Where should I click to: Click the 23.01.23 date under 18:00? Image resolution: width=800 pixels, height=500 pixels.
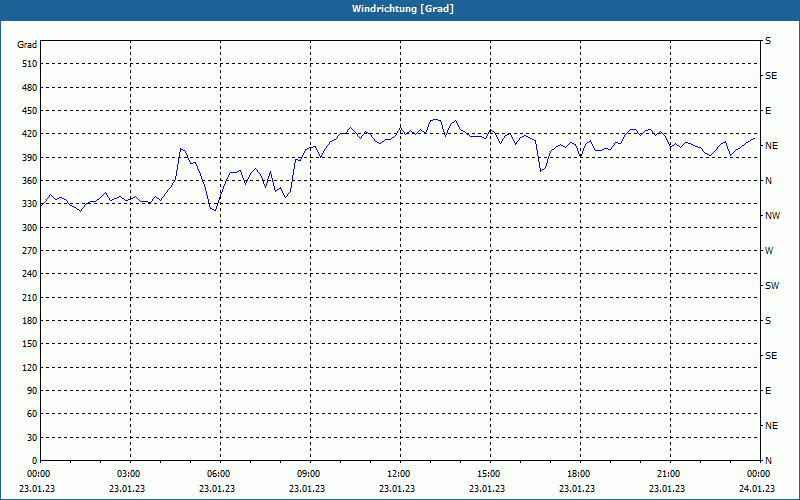(x=577, y=489)
